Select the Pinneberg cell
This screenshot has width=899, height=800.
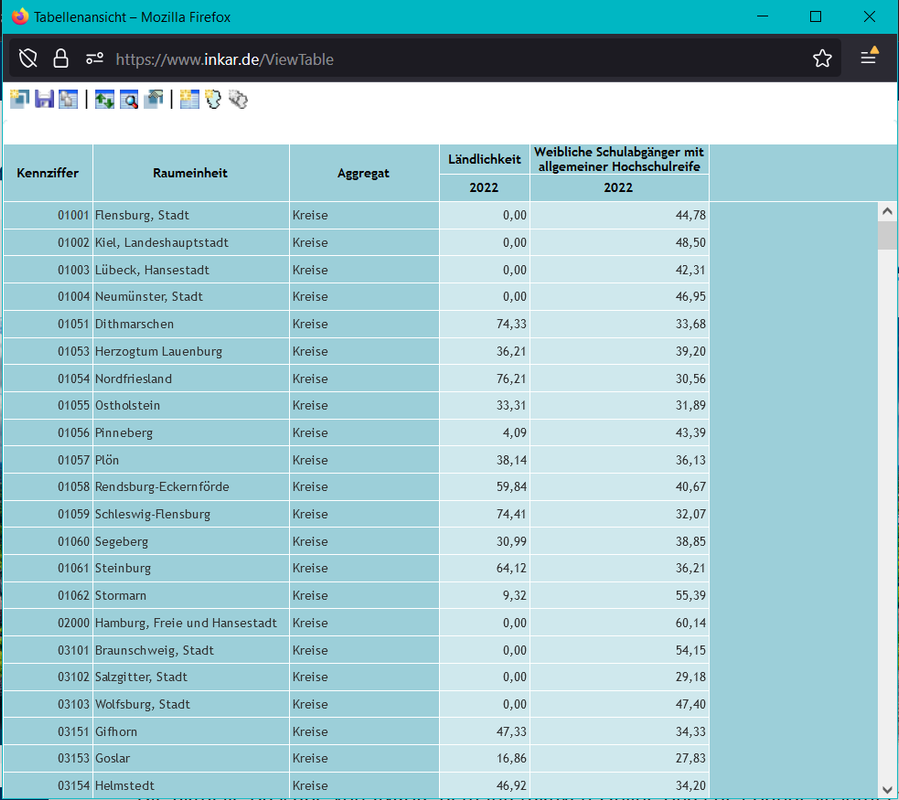click(191, 432)
